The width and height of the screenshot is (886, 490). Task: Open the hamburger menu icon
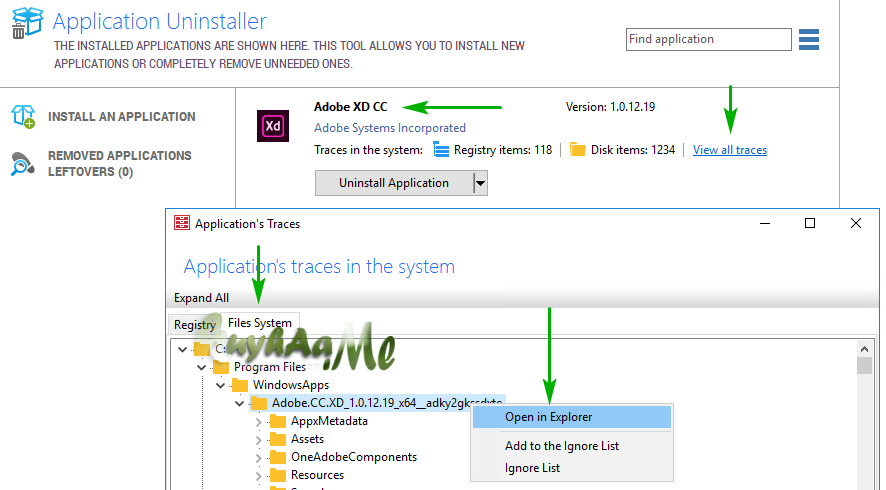click(x=809, y=40)
